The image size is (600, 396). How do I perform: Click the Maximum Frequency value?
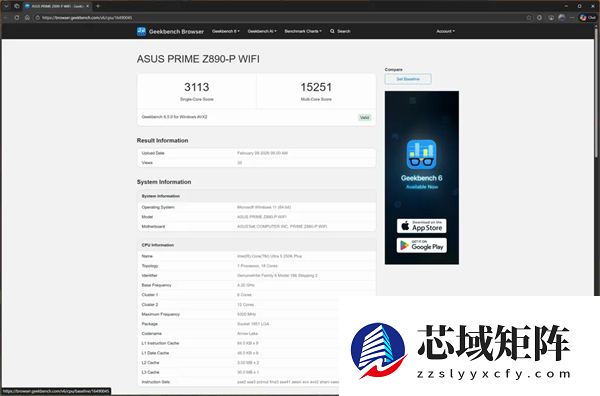click(246, 314)
